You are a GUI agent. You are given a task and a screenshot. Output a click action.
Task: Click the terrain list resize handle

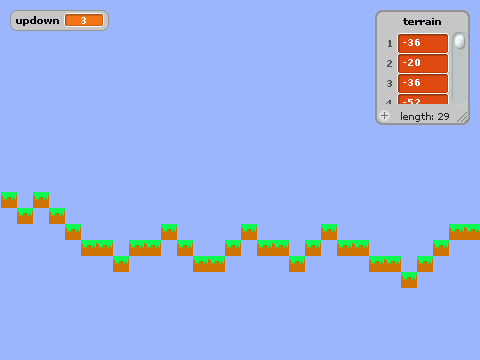pyautogui.click(x=462, y=117)
